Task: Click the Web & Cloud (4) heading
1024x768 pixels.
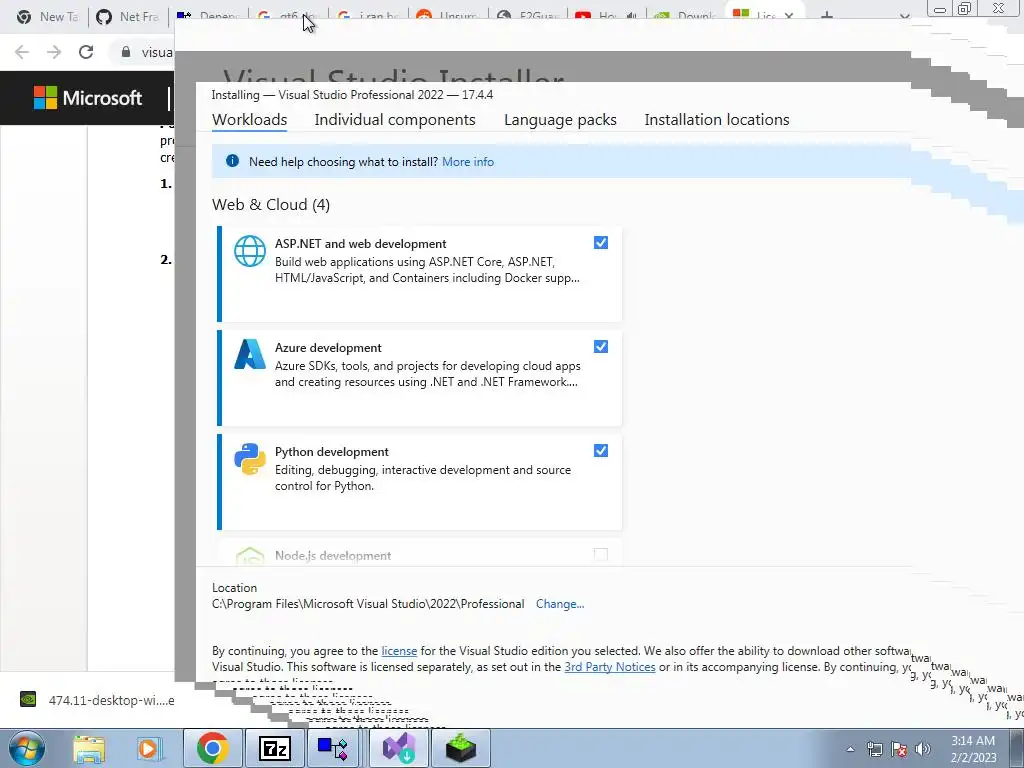Action: 271,204
